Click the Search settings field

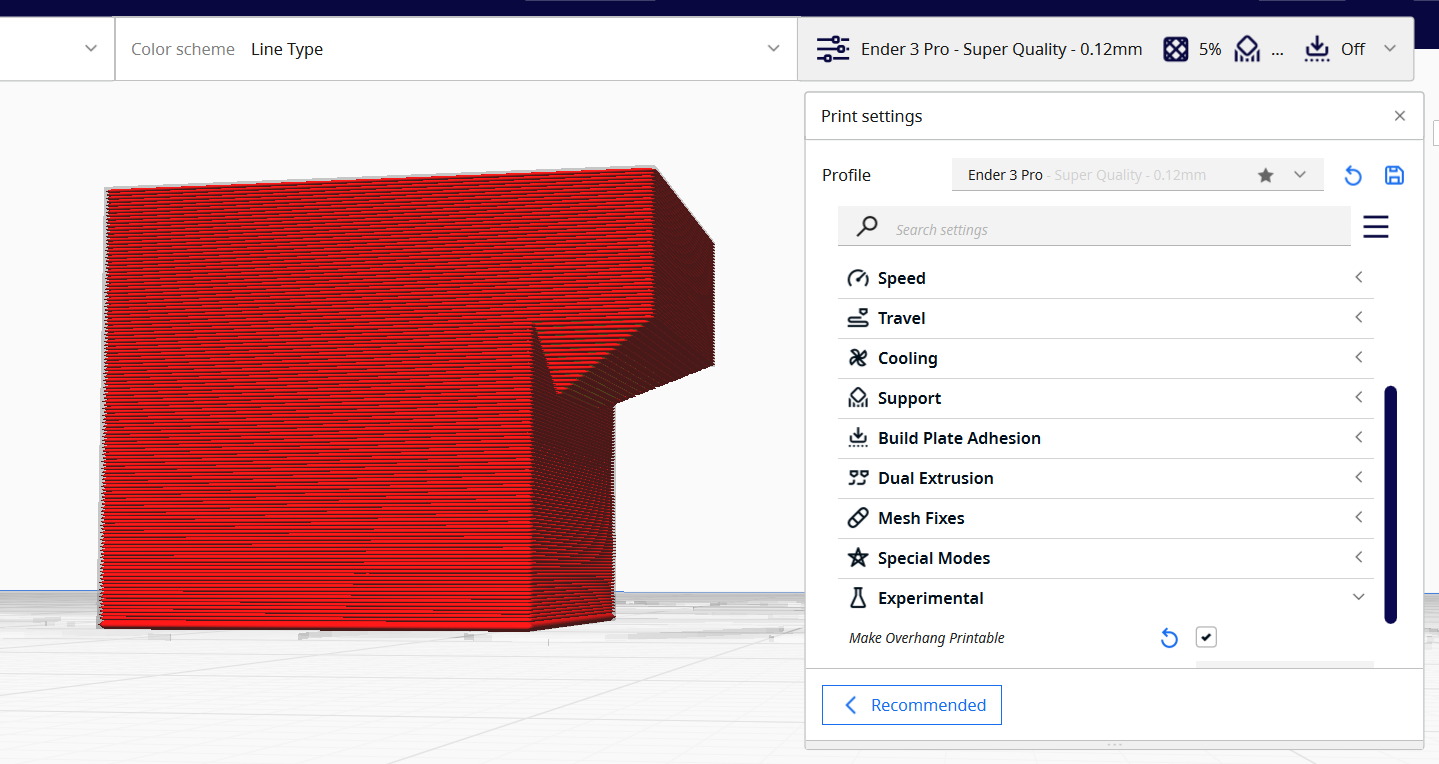(1094, 227)
